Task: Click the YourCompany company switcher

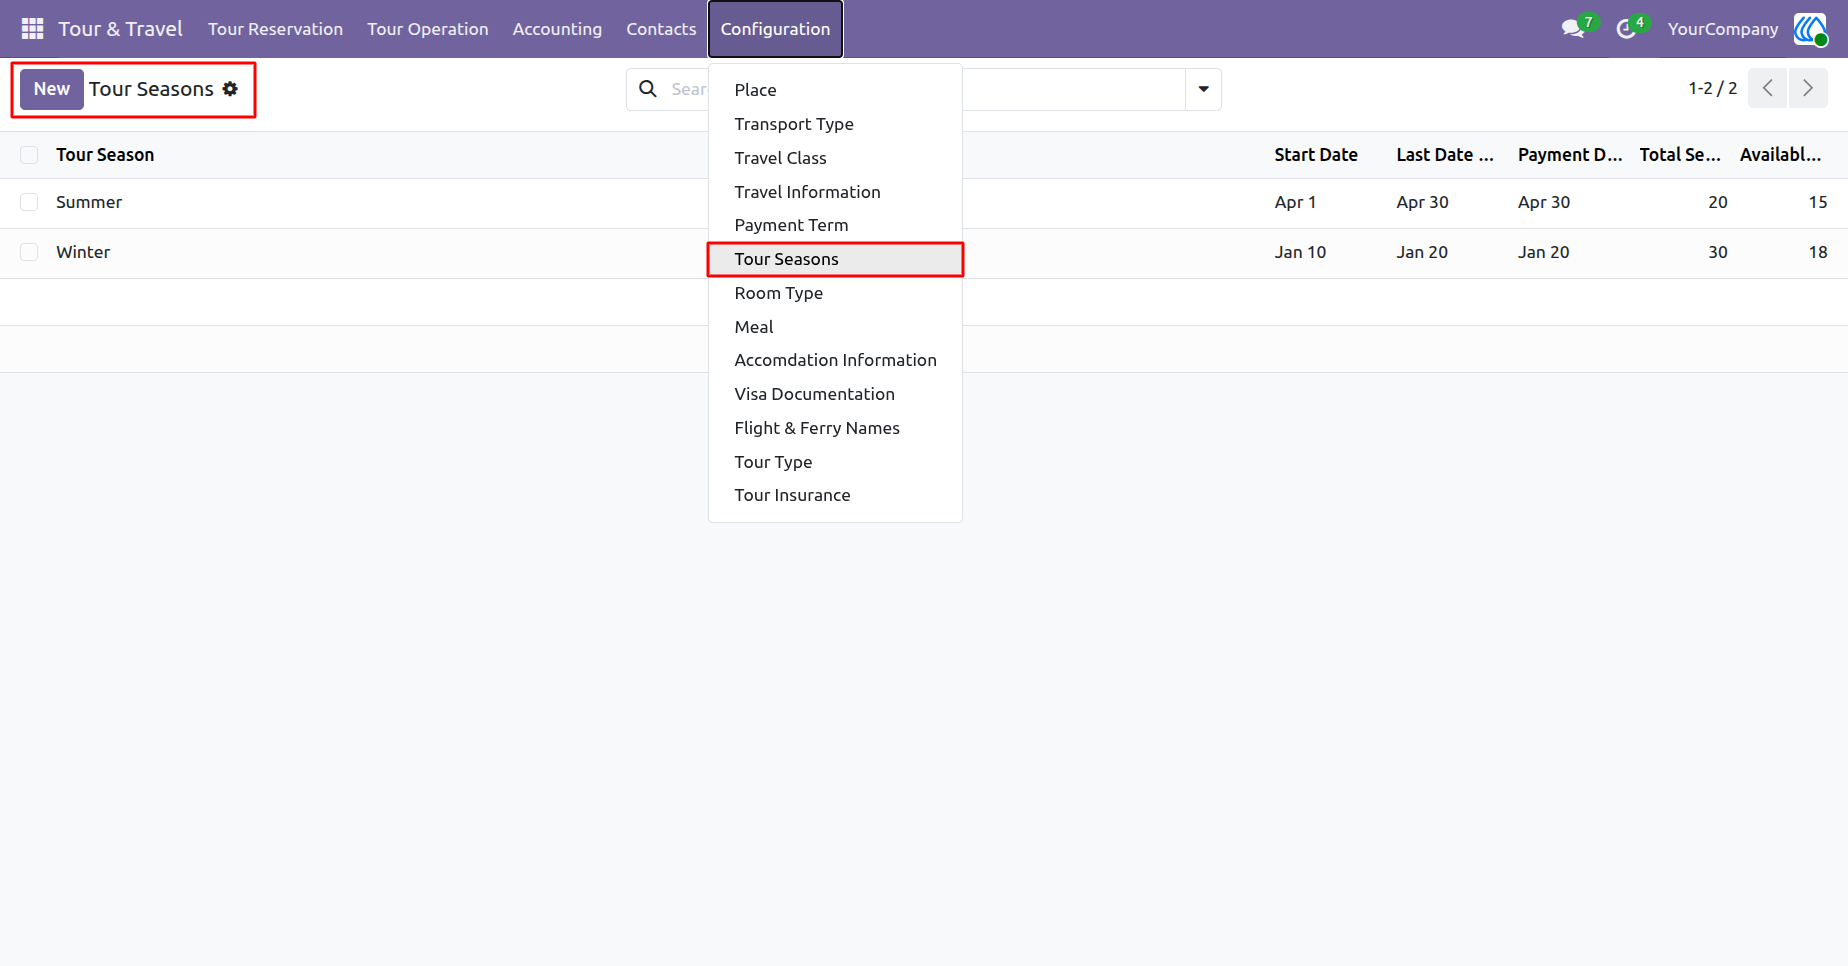Action: [1723, 29]
